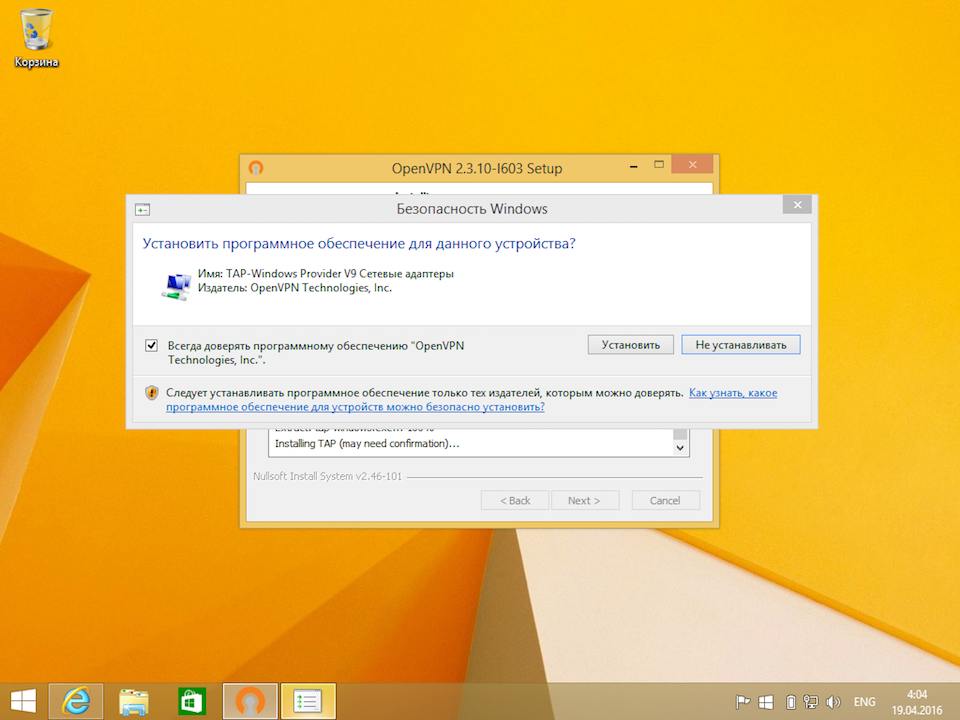Click the security shield warning icon

pos(151,392)
